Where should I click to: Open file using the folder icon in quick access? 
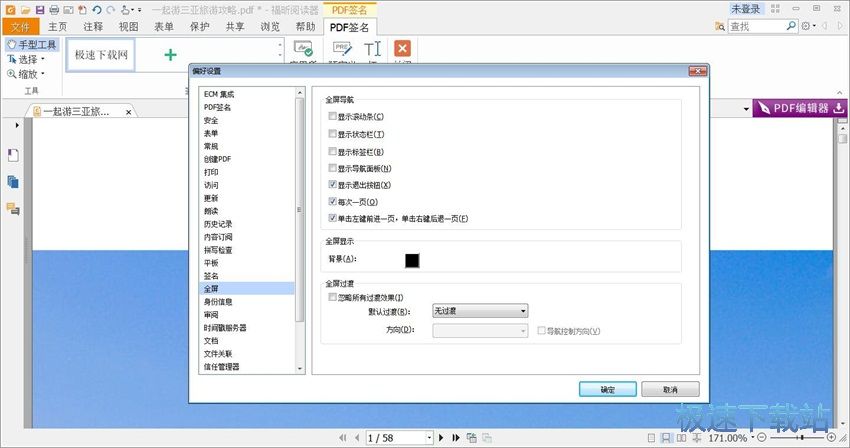click(x=25, y=10)
